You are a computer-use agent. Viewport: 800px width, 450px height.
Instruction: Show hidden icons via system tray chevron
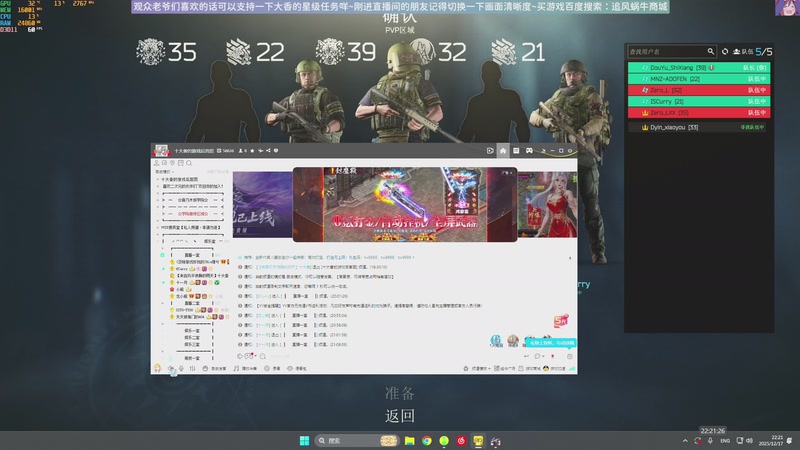(x=685, y=440)
